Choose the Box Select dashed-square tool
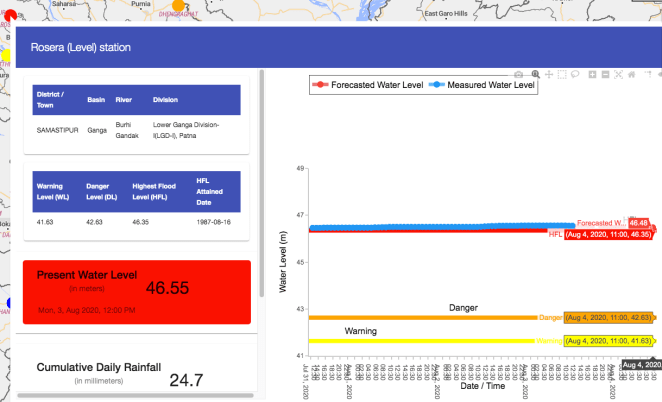 click(x=562, y=75)
